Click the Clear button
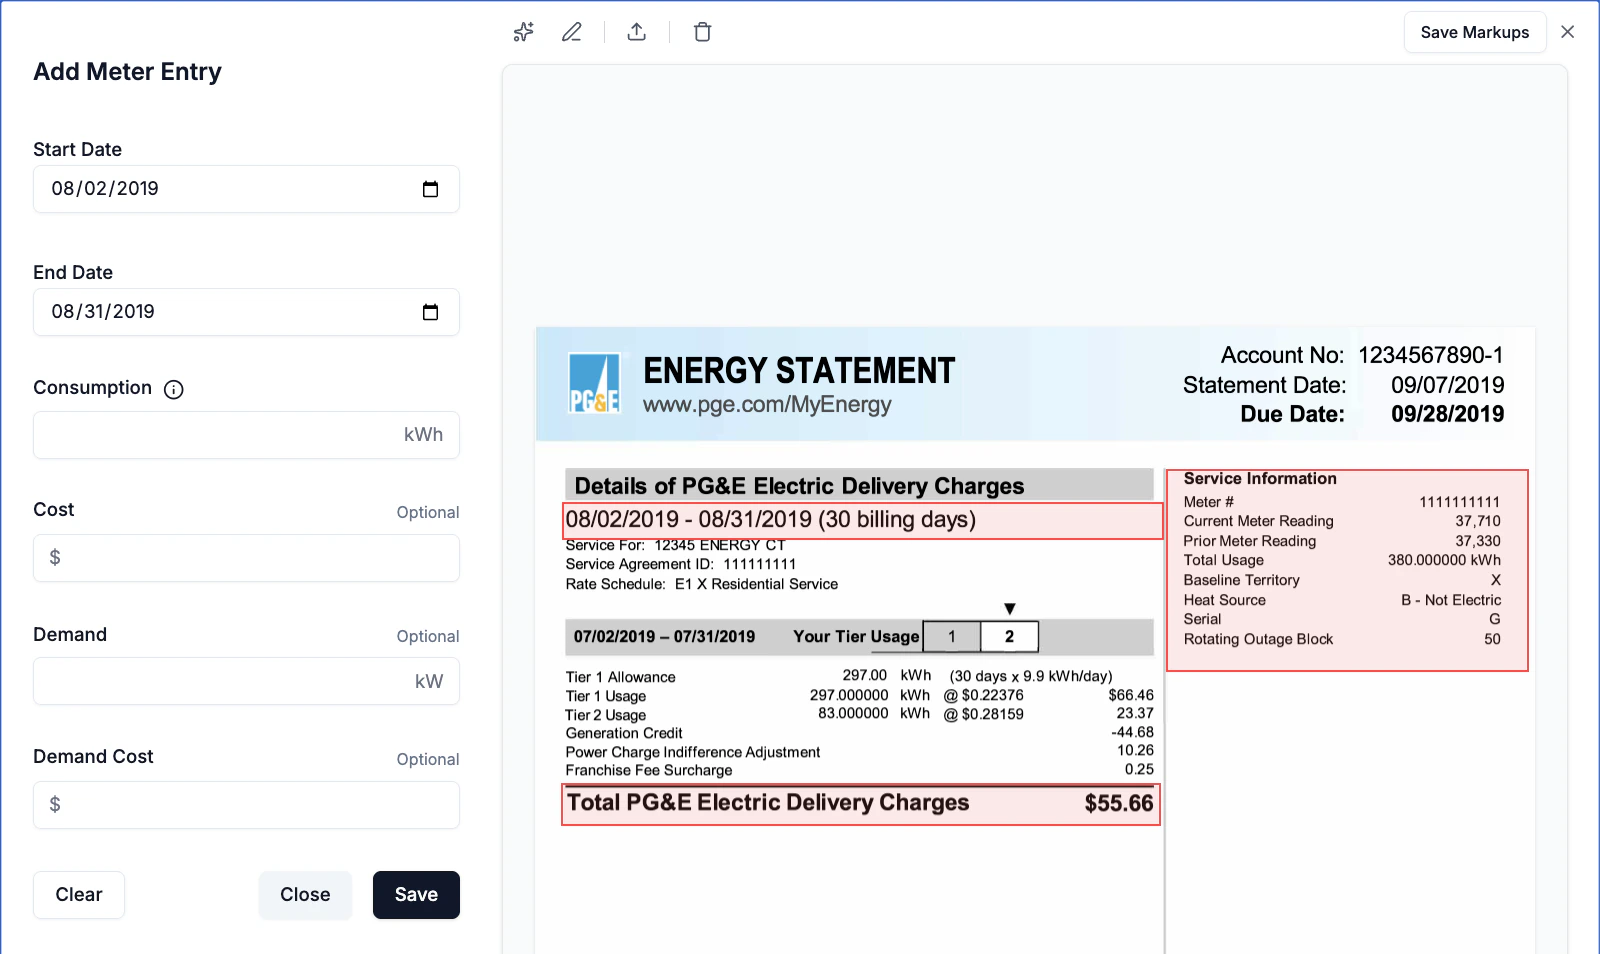1600x954 pixels. (x=79, y=895)
